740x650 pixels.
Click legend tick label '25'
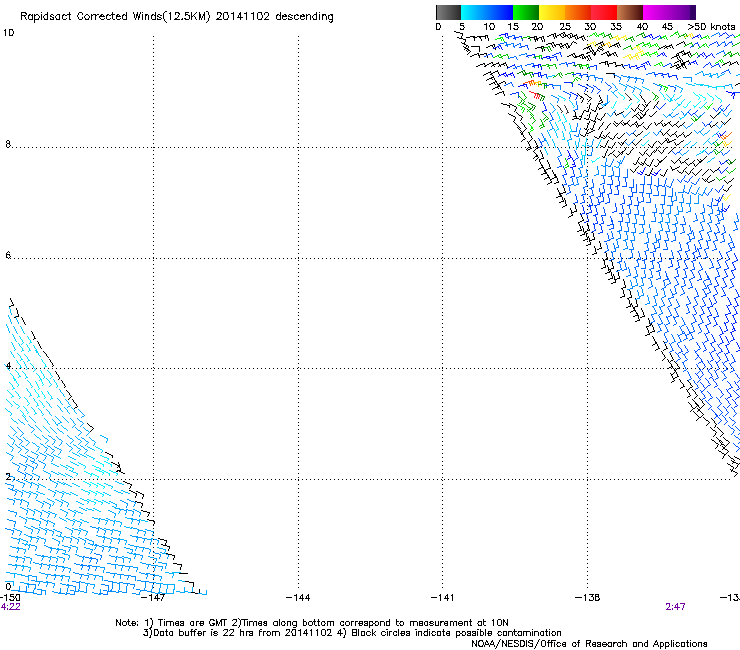[565, 27]
